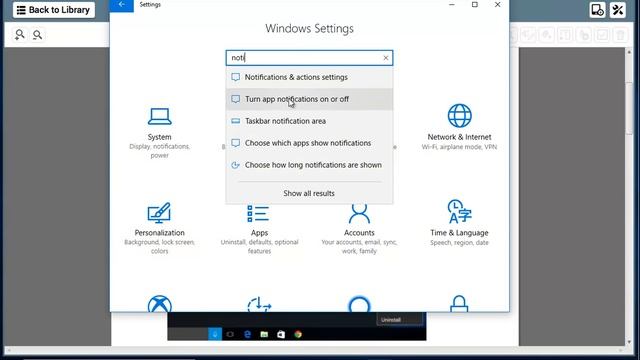Select Turn app notifications on or off

(309, 99)
